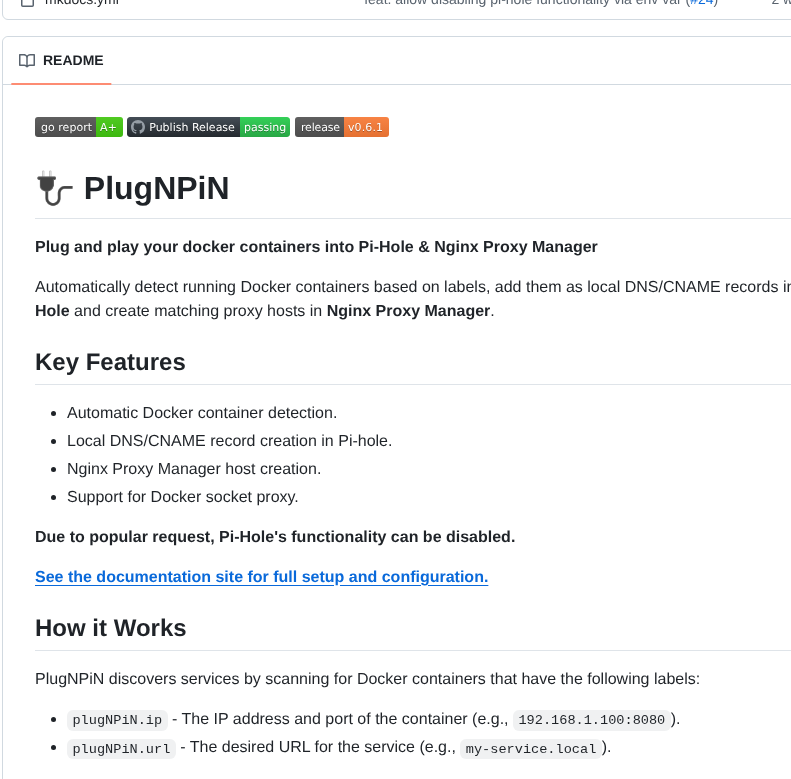Click the Nginx Proxy Manager host creation bullet

click(x=194, y=468)
